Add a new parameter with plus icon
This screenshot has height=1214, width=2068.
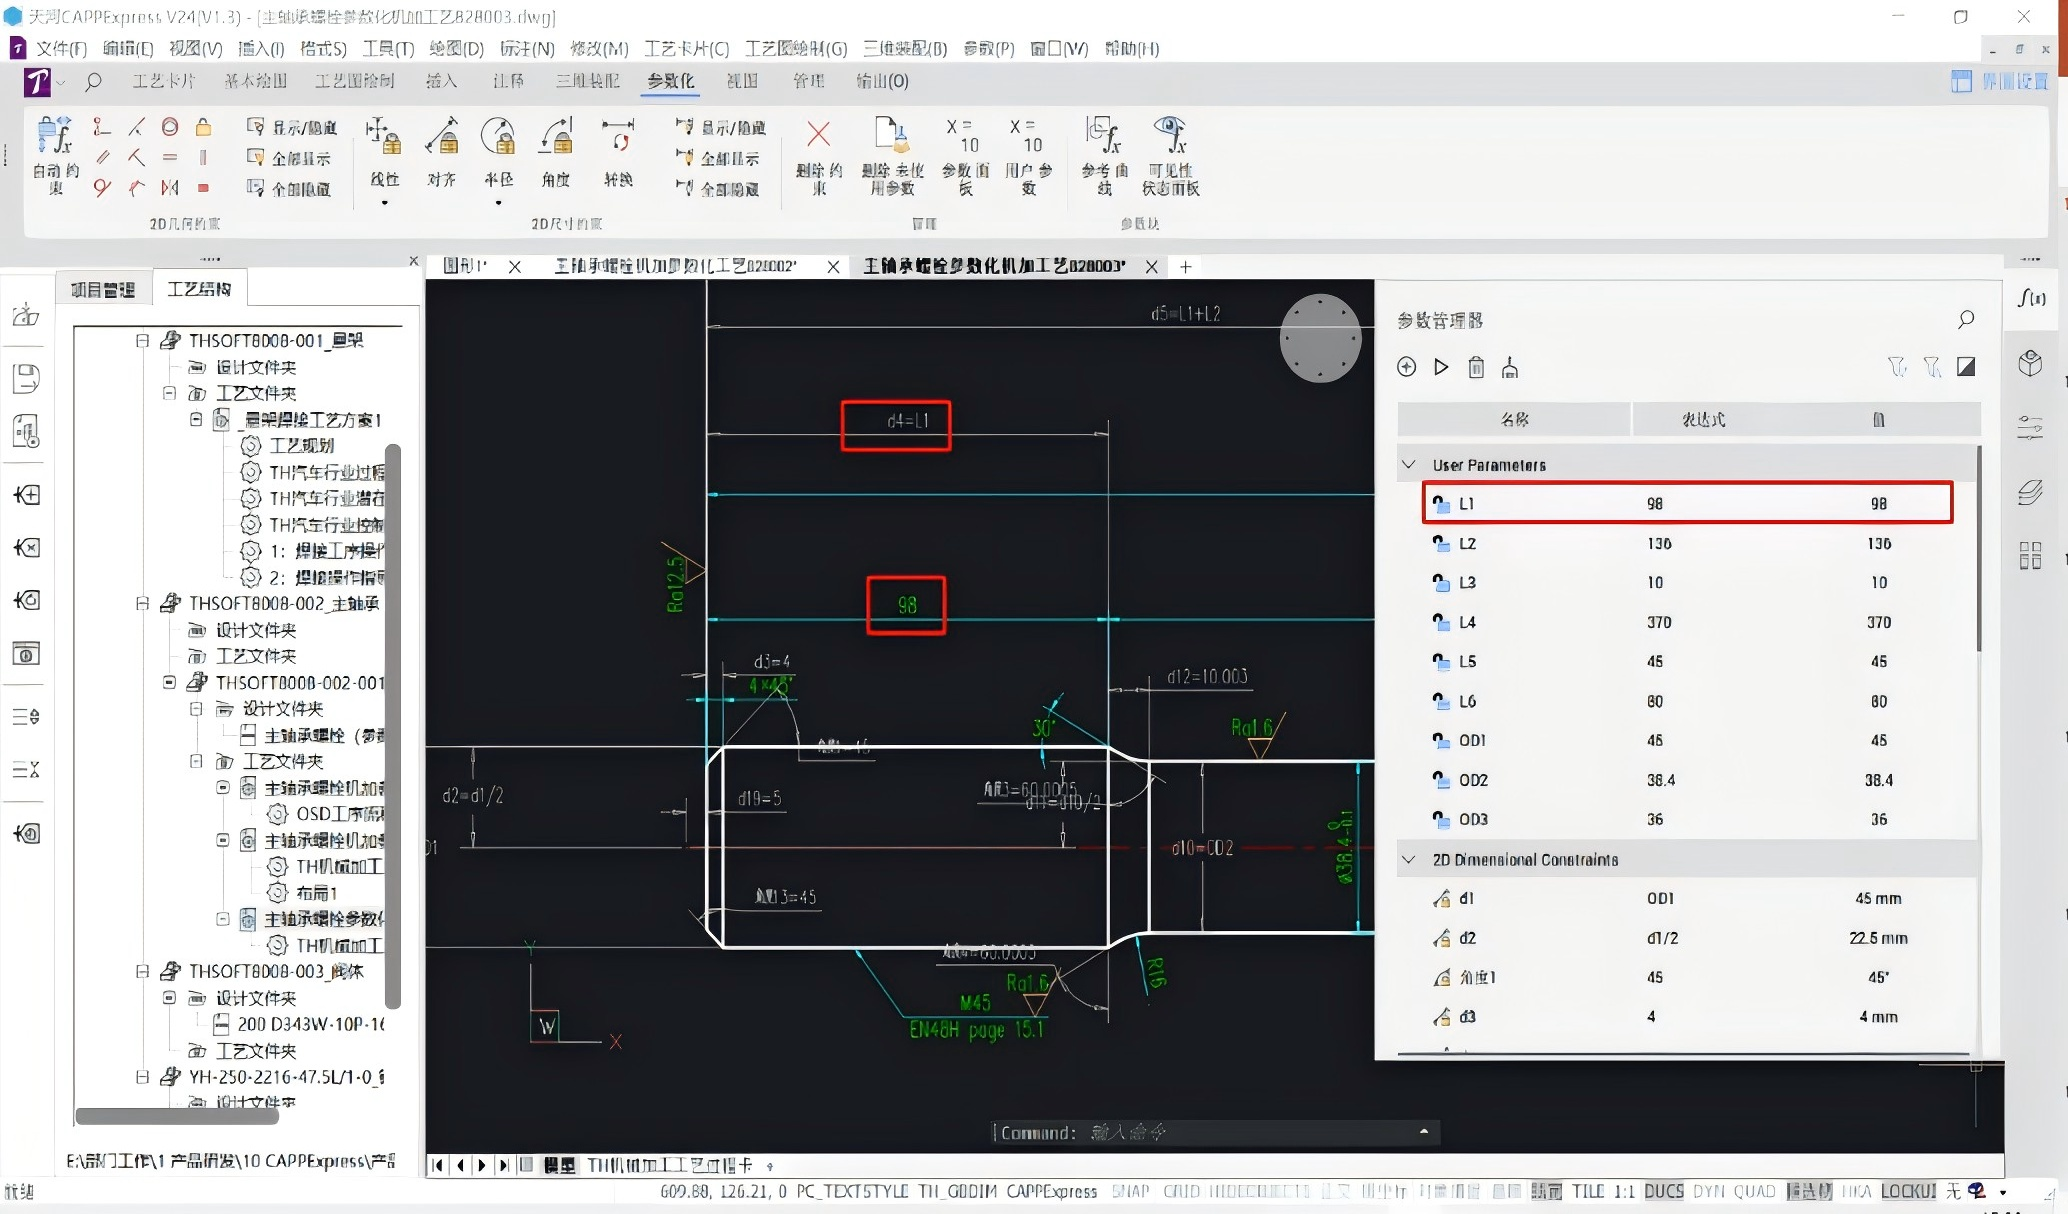1406,367
